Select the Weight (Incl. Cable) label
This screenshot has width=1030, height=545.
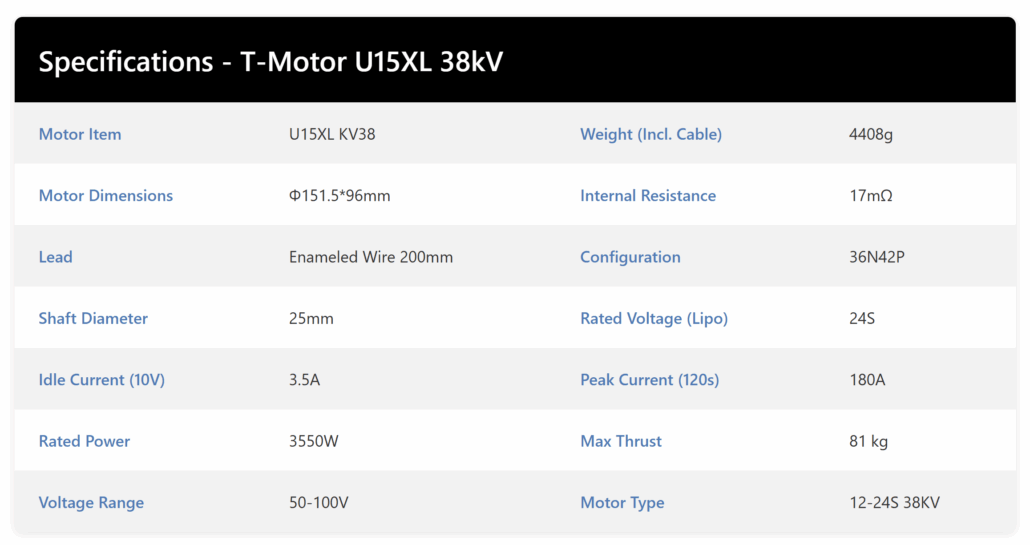pos(651,134)
